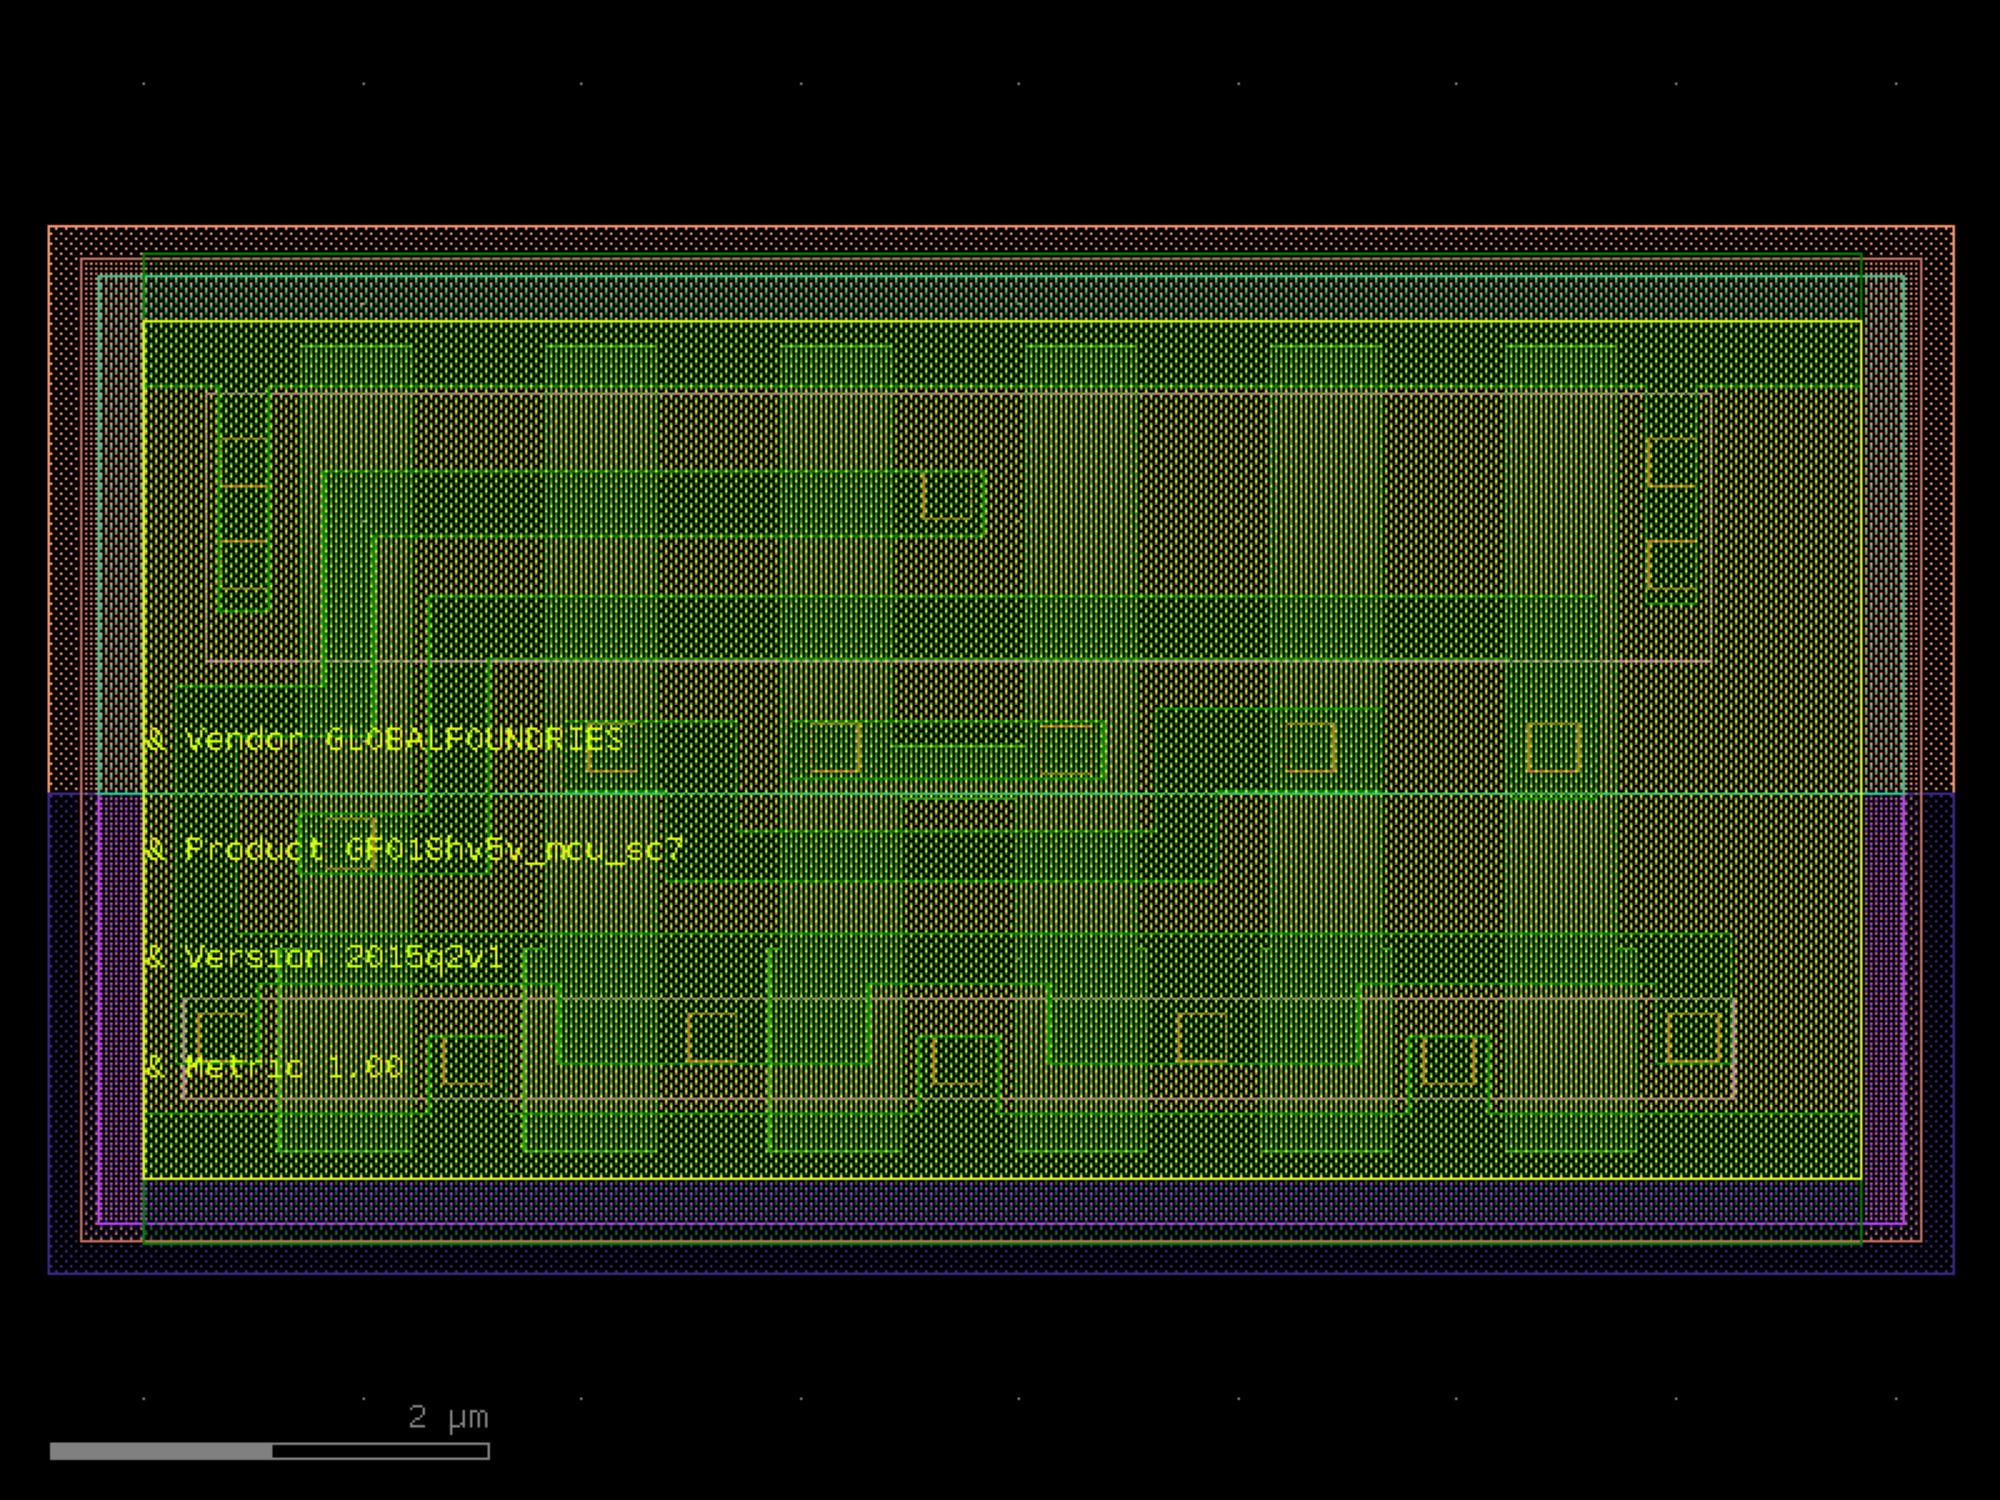
Task: Select the long horizontal metal bar below the L-shaped route
Action: point(1010,629)
